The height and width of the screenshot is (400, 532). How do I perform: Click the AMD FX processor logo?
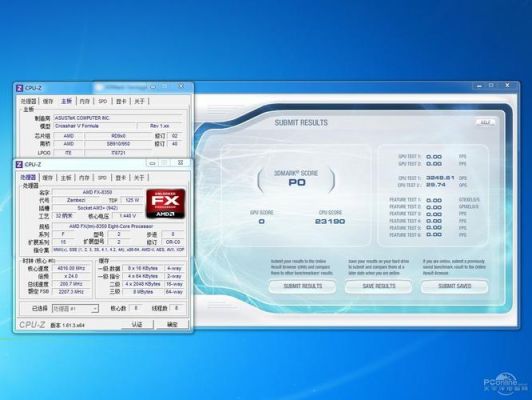click(166, 204)
